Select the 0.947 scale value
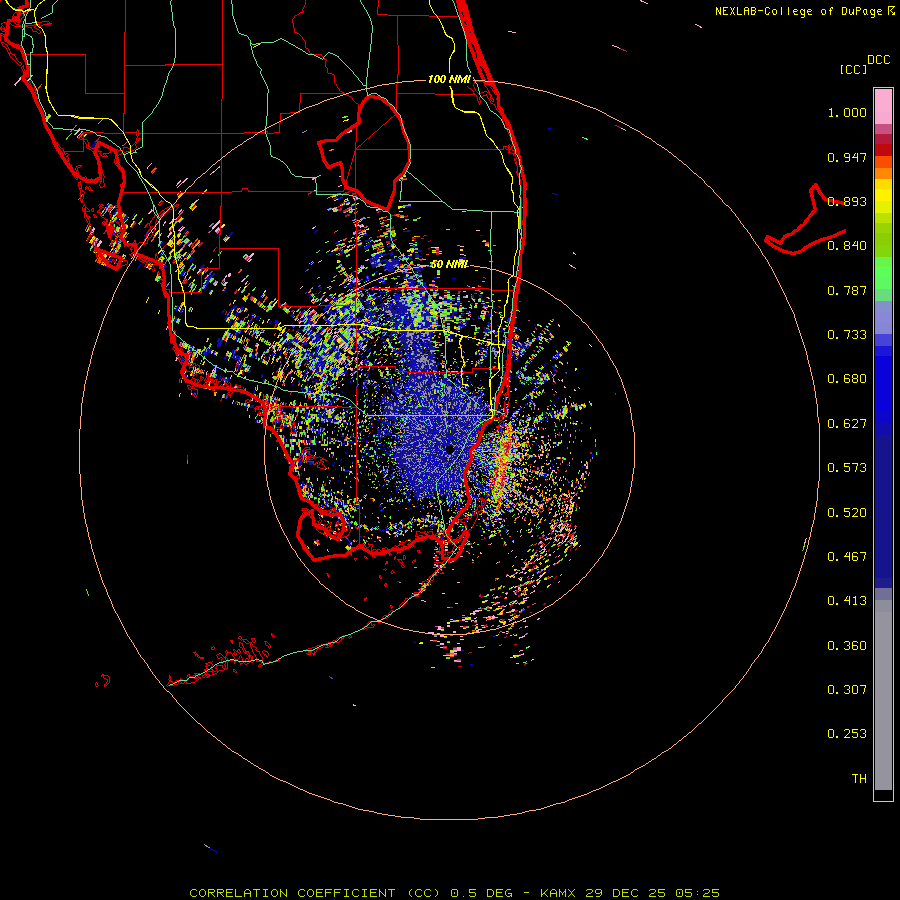This screenshot has height=900, width=900. pos(847,157)
